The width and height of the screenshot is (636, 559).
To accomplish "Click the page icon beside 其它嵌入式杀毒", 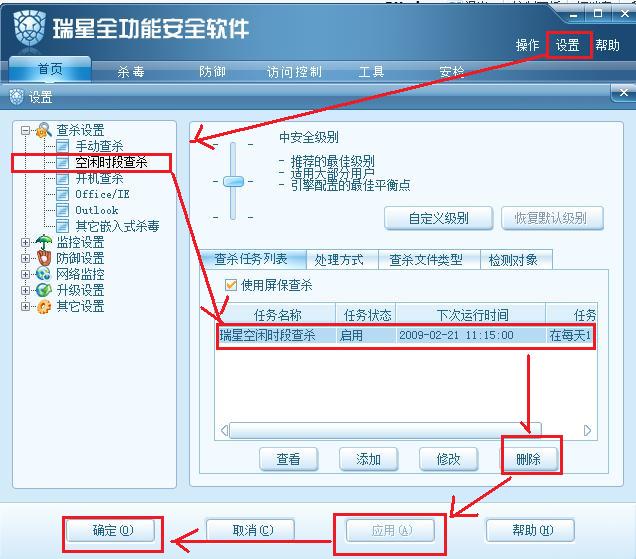I will coord(62,226).
